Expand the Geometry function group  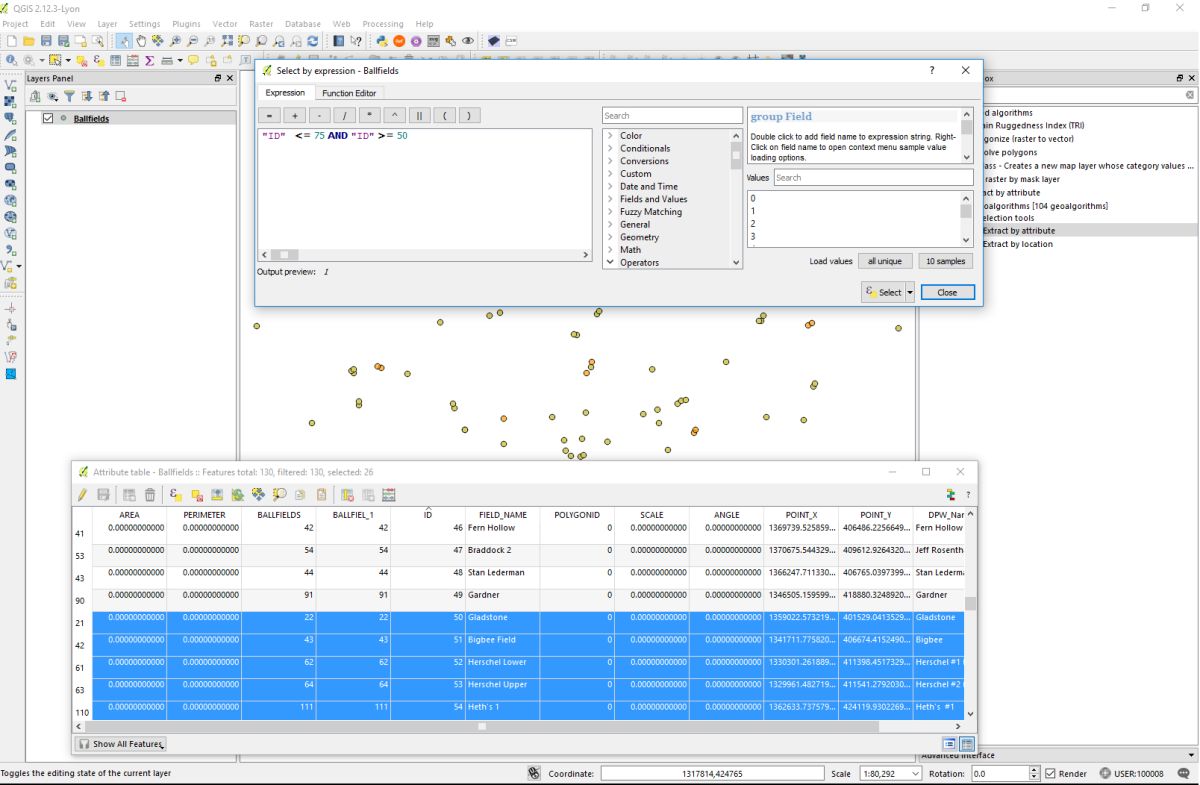[x=610, y=237]
